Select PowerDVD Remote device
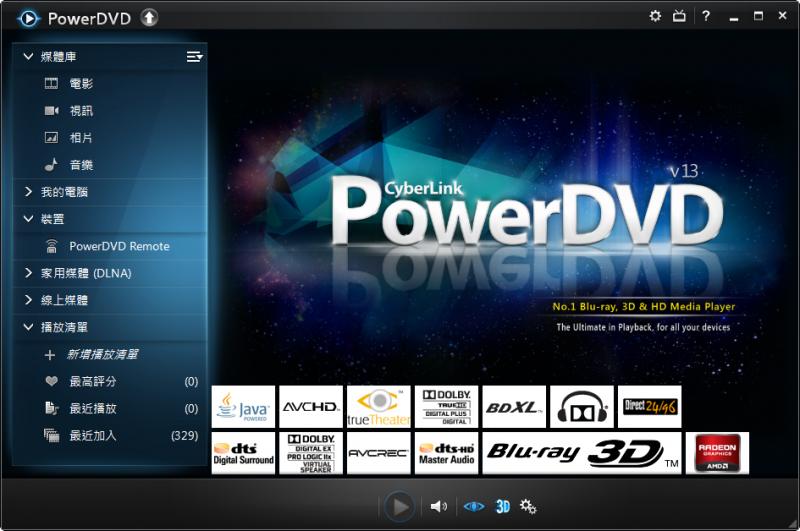Viewport: 800px width, 531px height. click(110, 246)
